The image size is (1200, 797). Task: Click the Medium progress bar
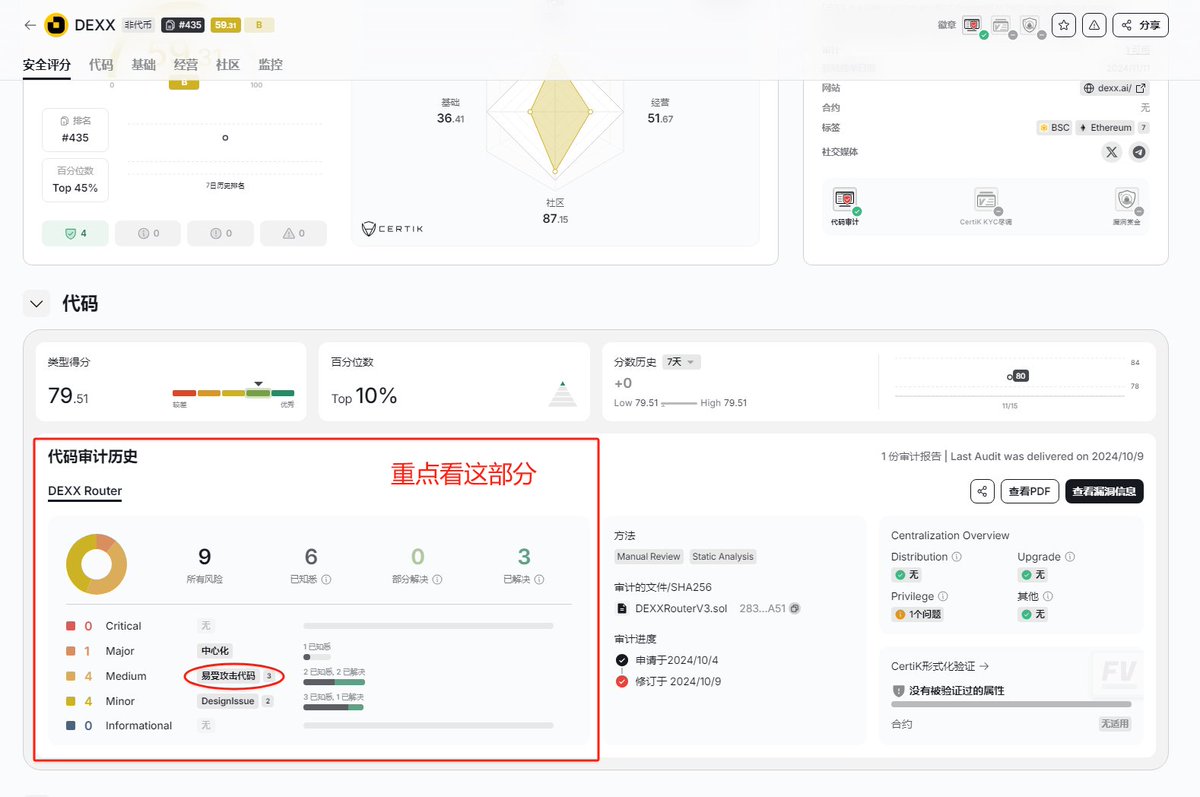[333, 683]
